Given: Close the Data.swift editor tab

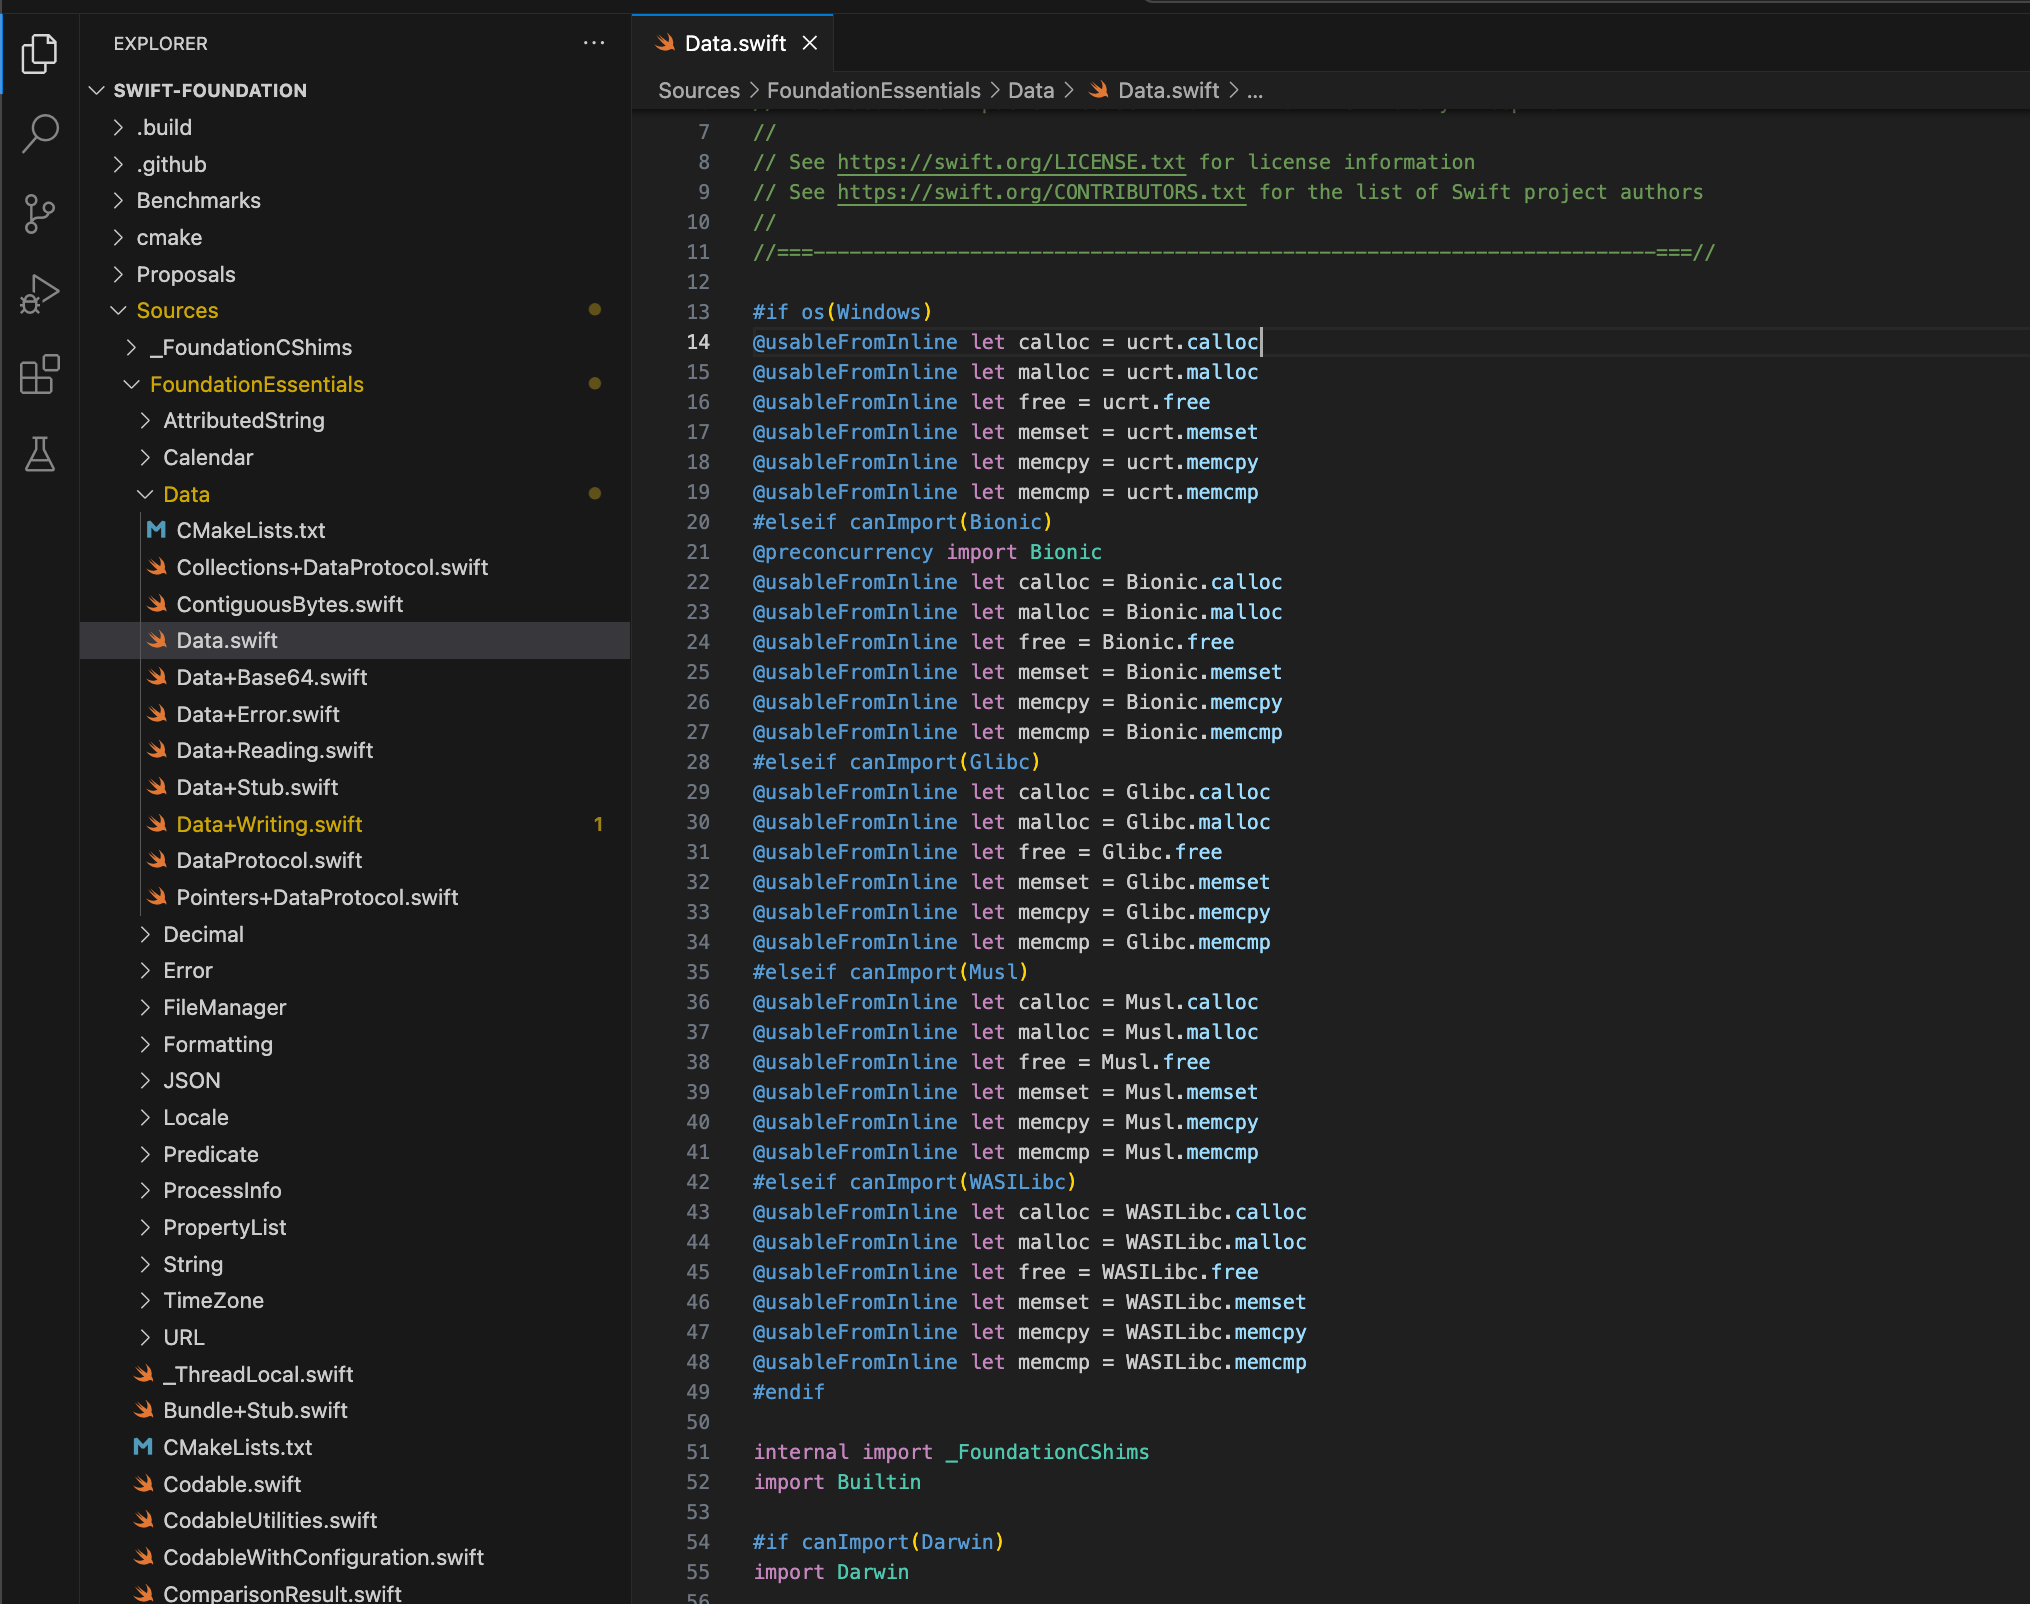Looking at the screenshot, I should click(810, 43).
